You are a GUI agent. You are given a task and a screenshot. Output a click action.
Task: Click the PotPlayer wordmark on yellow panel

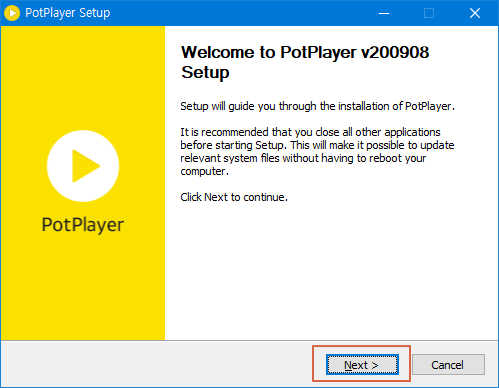83,225
